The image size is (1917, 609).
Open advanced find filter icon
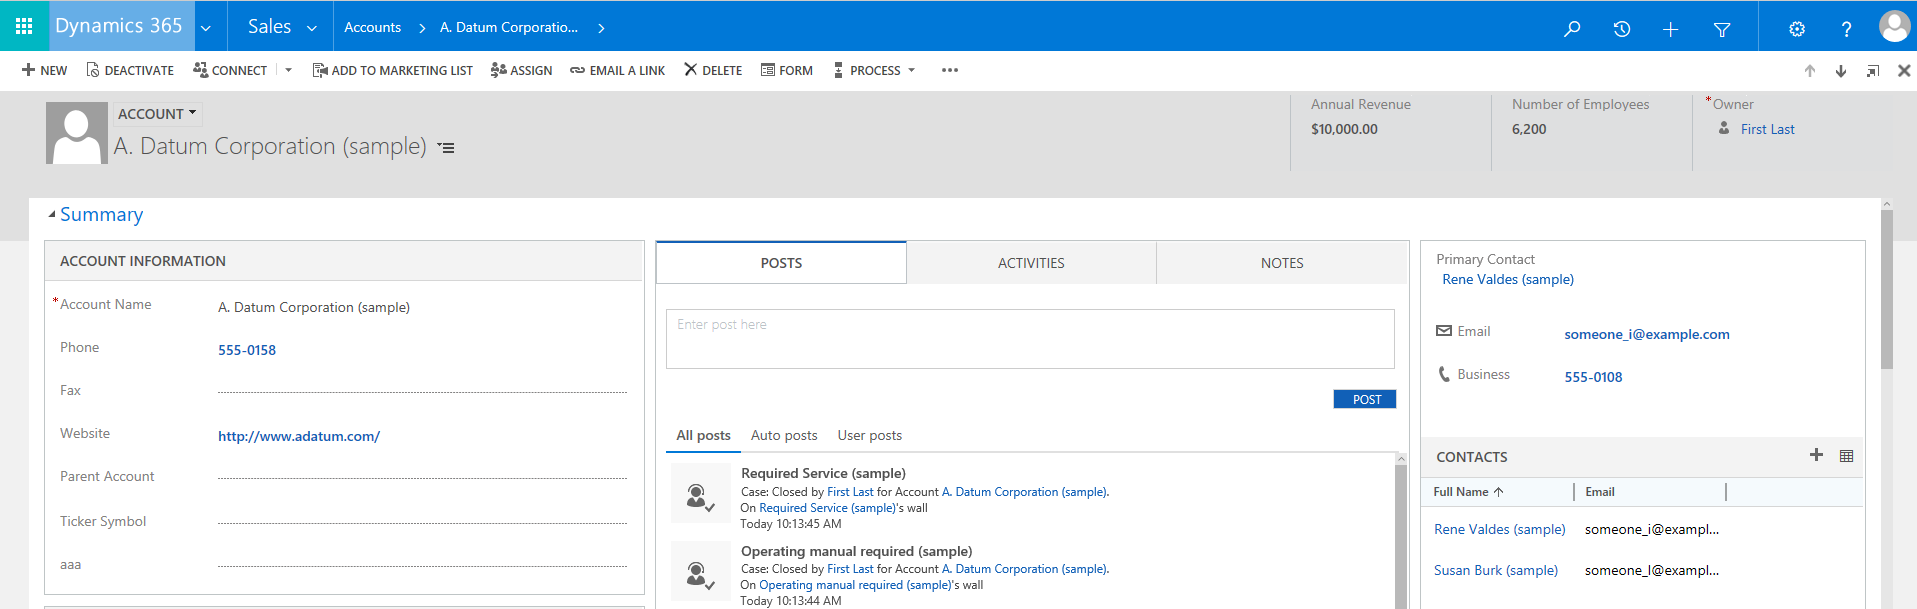click(x=1722, y=29)
